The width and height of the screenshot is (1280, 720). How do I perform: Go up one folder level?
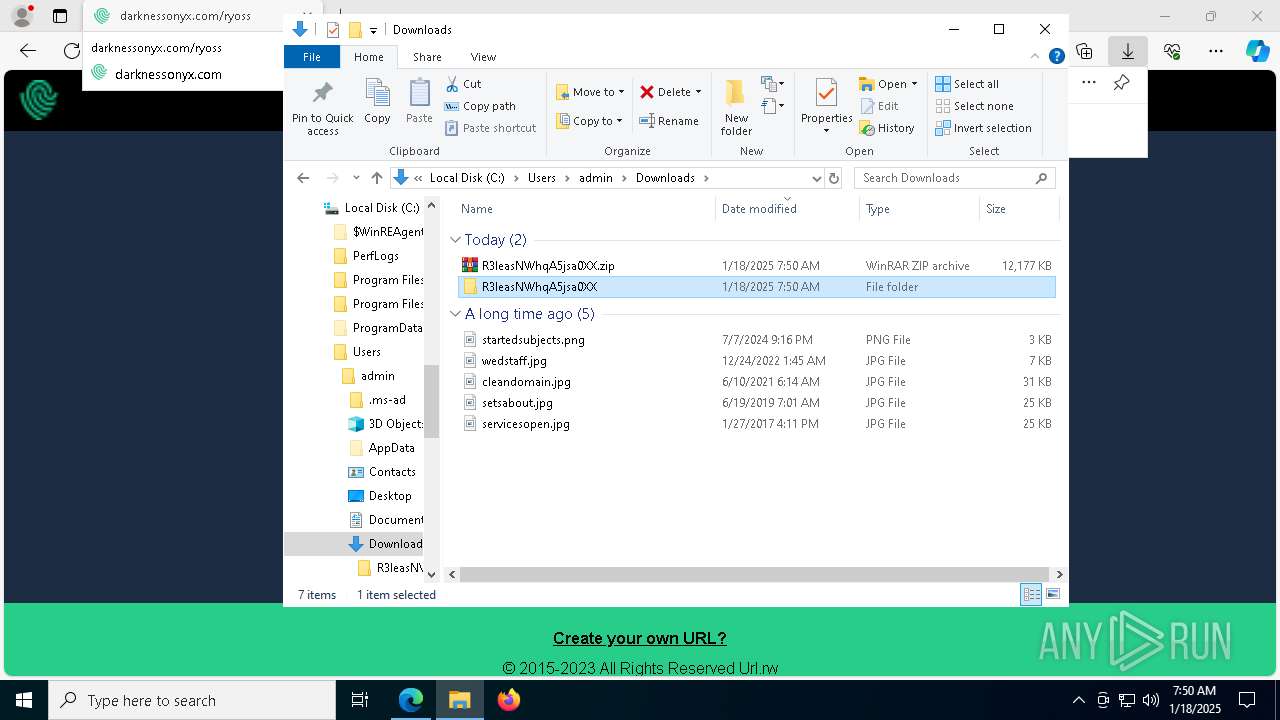[x=376, y=178]
